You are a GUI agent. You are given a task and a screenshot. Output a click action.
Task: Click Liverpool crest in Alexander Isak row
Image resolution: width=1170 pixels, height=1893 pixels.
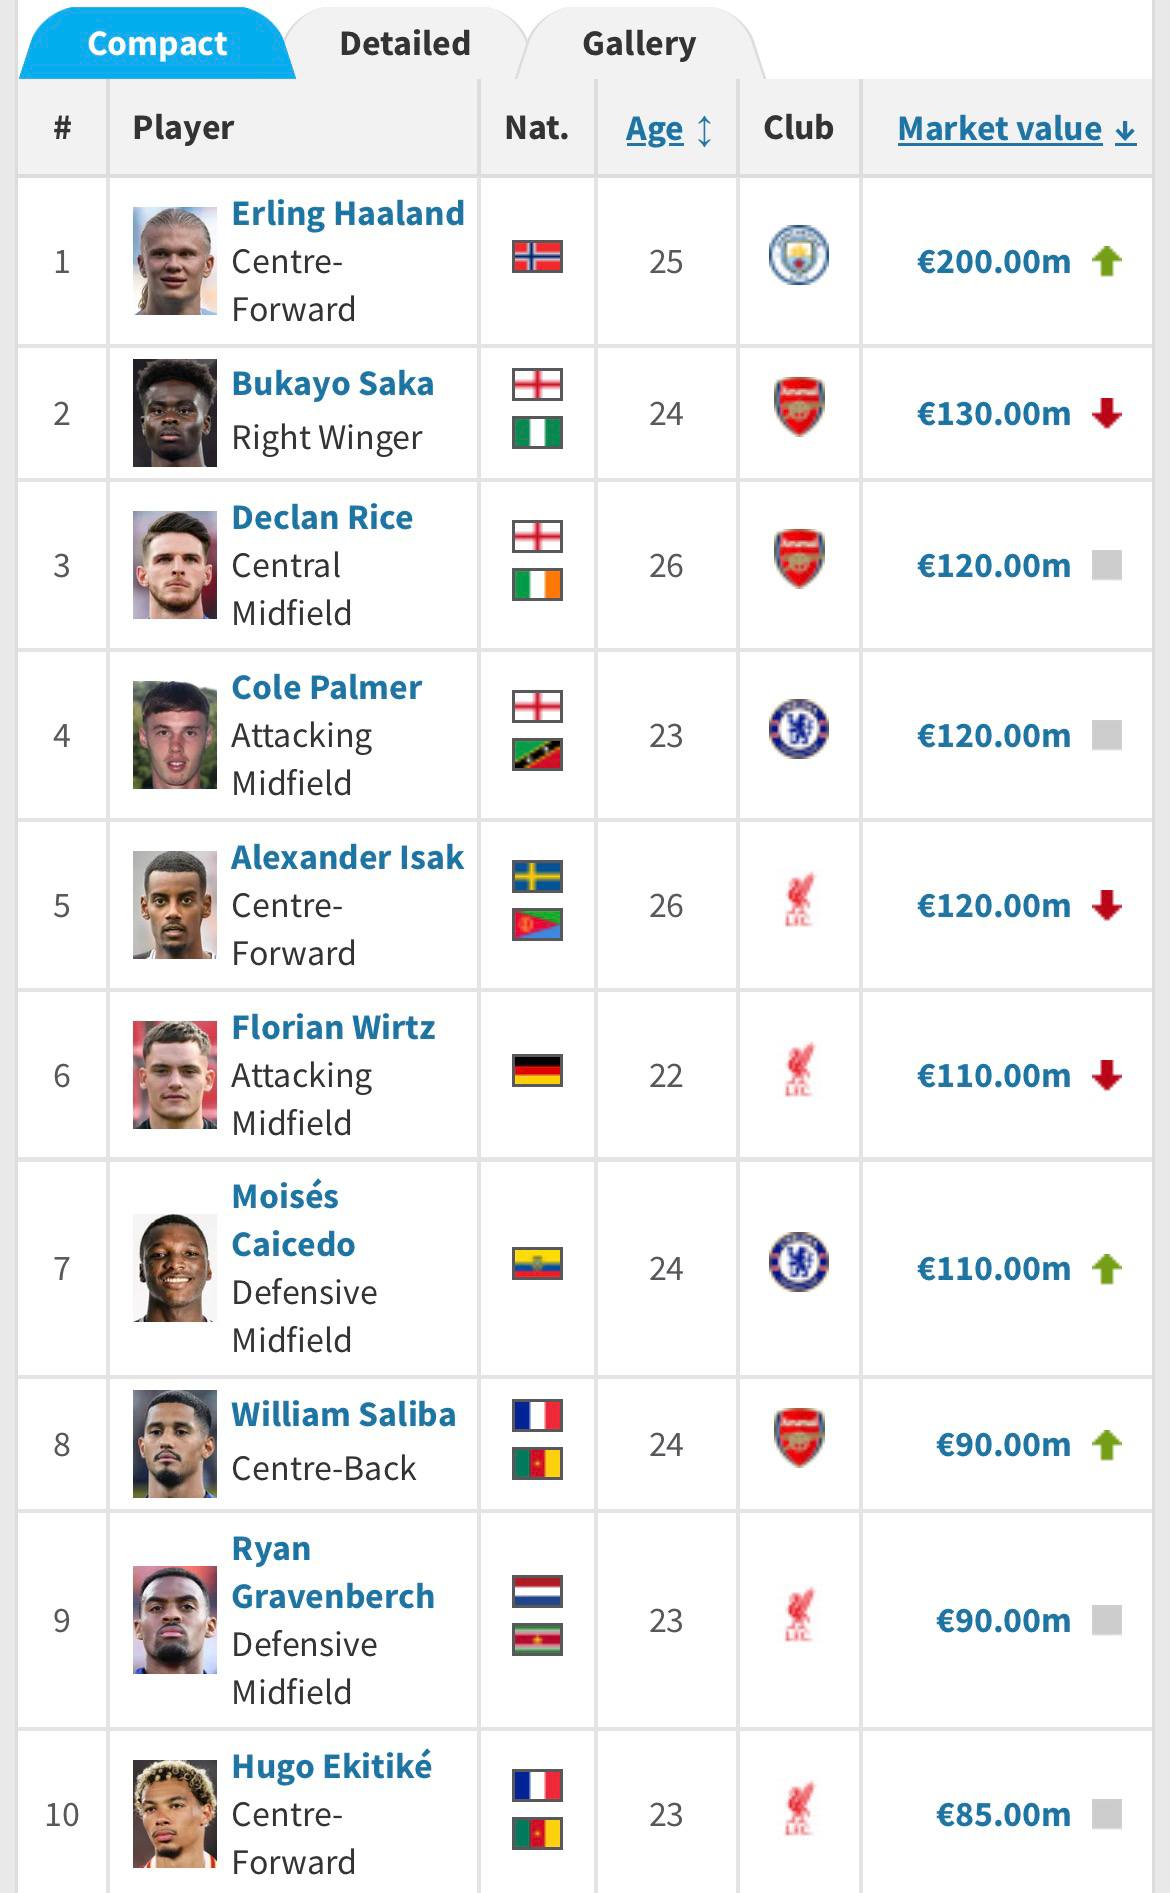tap(798, 900)
